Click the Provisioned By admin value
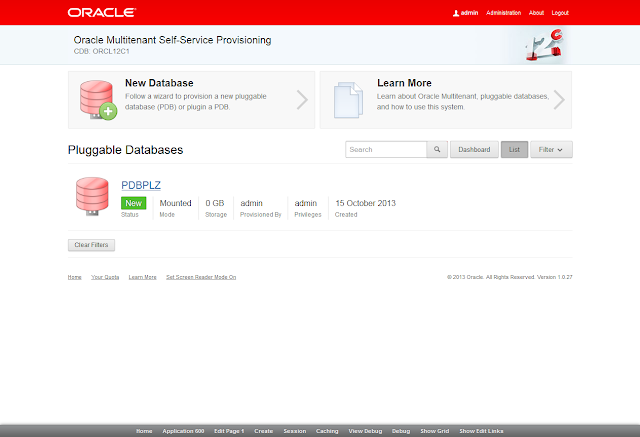 [x=251, y=203]
